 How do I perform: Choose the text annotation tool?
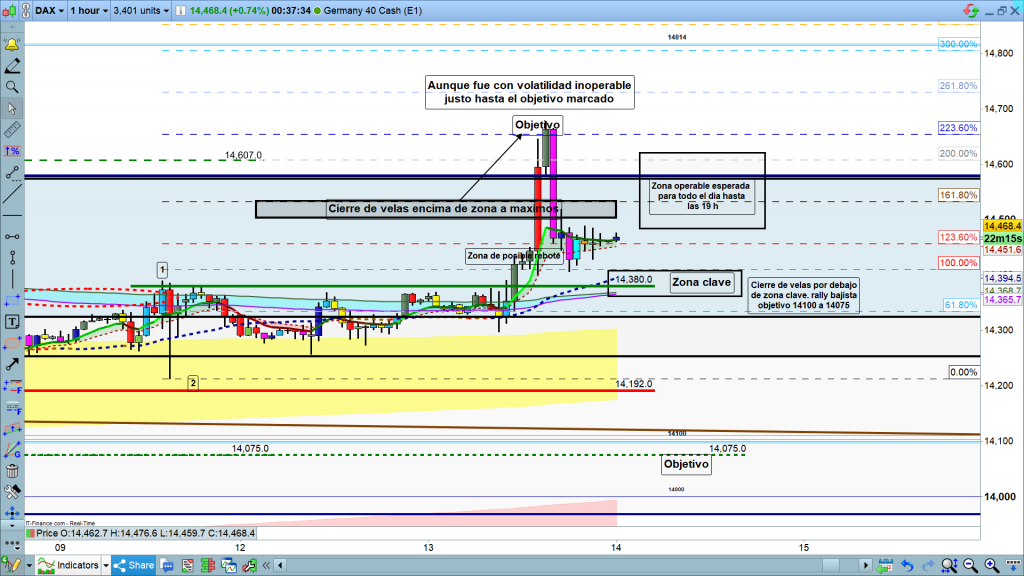click(x=12, y=322)
